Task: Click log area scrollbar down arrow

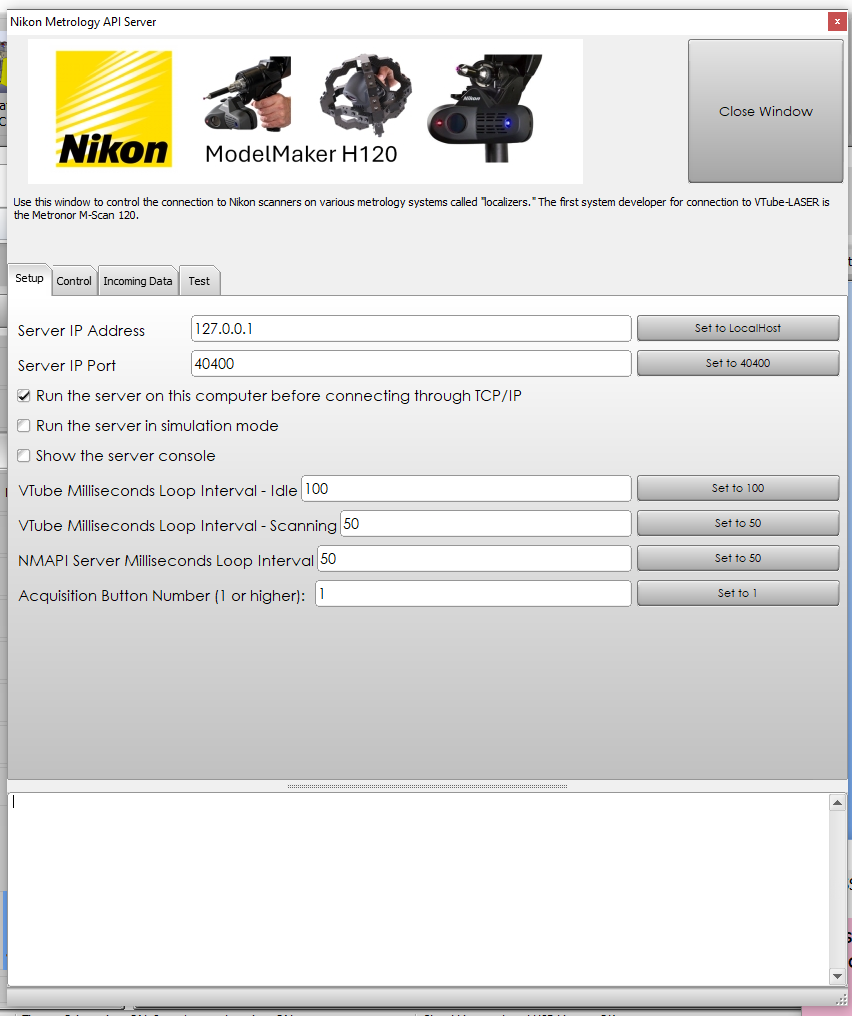Action: (x=837, y=976)
